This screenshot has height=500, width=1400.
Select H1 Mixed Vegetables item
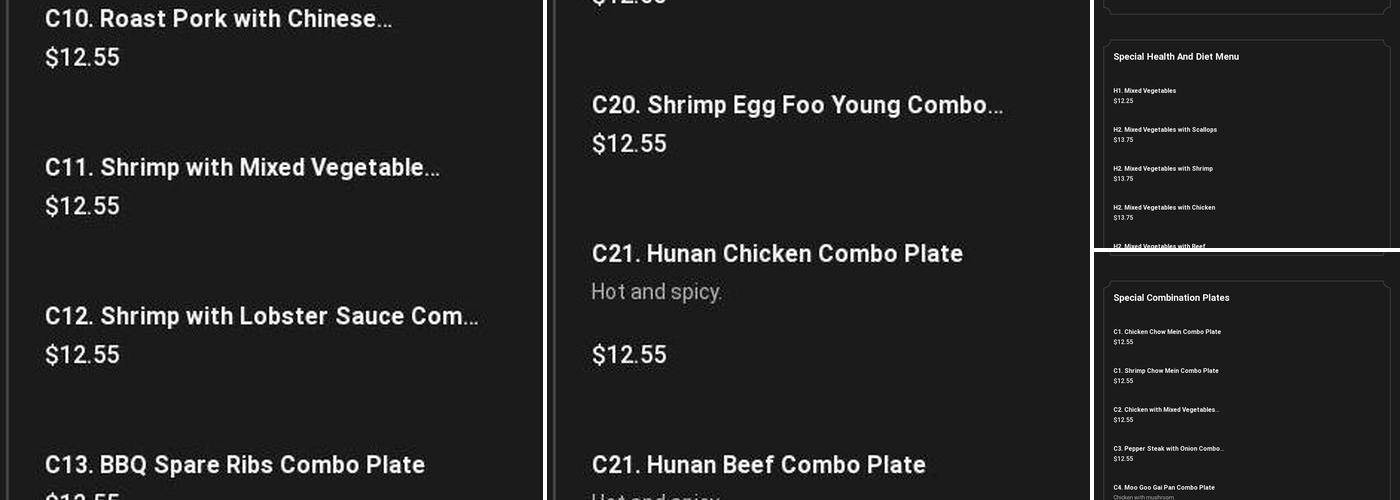[x=1144, y=91]
